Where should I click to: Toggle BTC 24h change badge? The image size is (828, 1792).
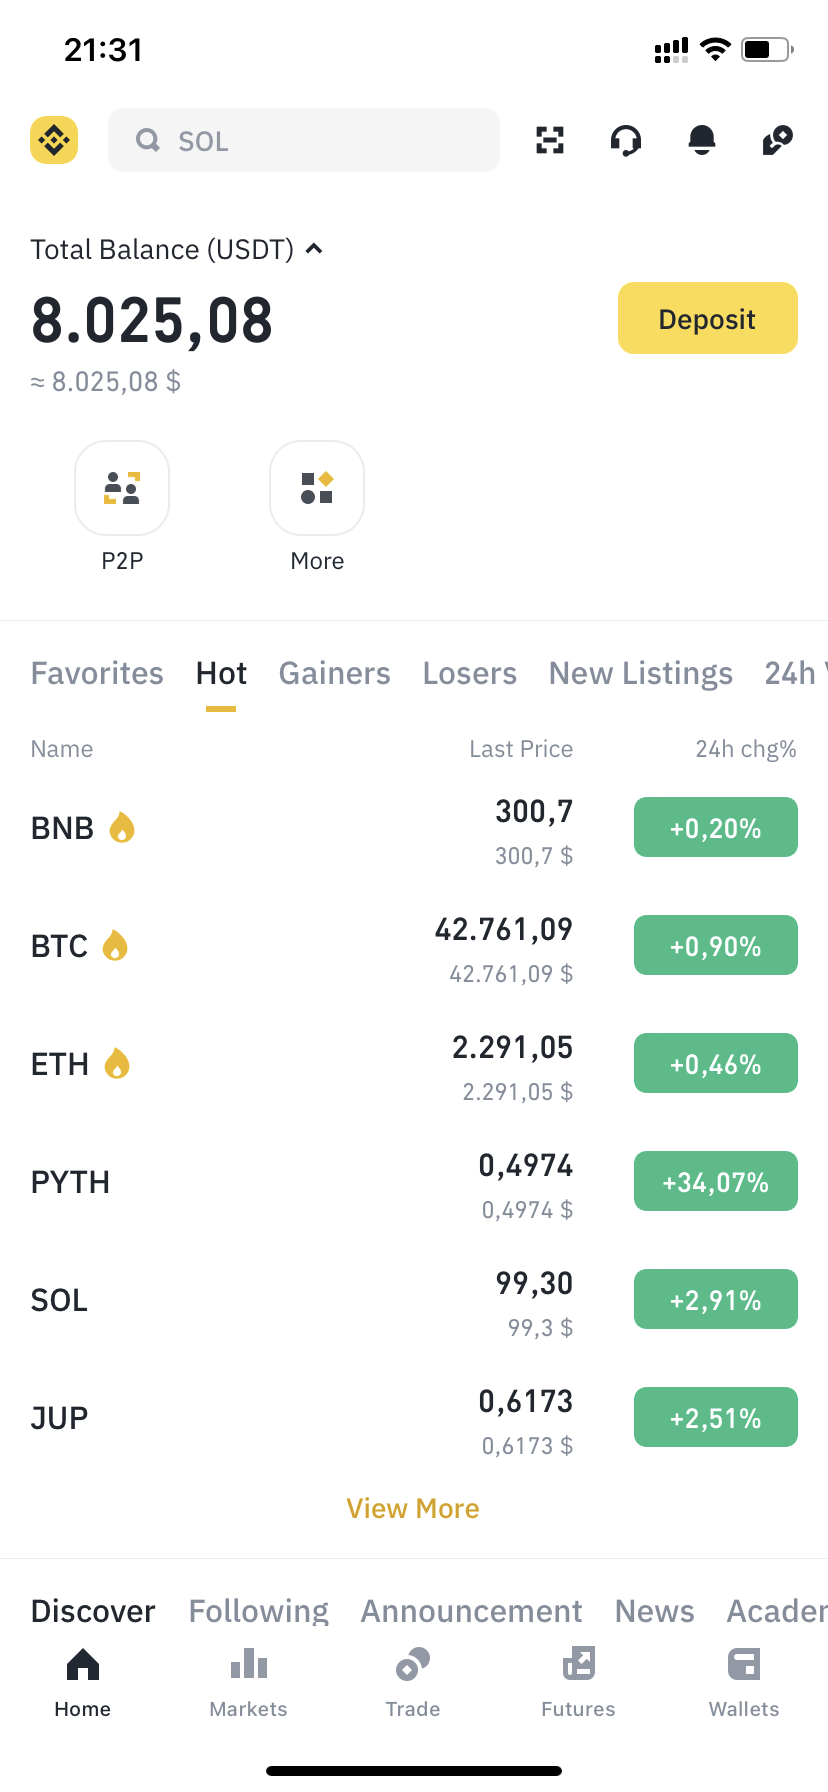coord(715,946)
